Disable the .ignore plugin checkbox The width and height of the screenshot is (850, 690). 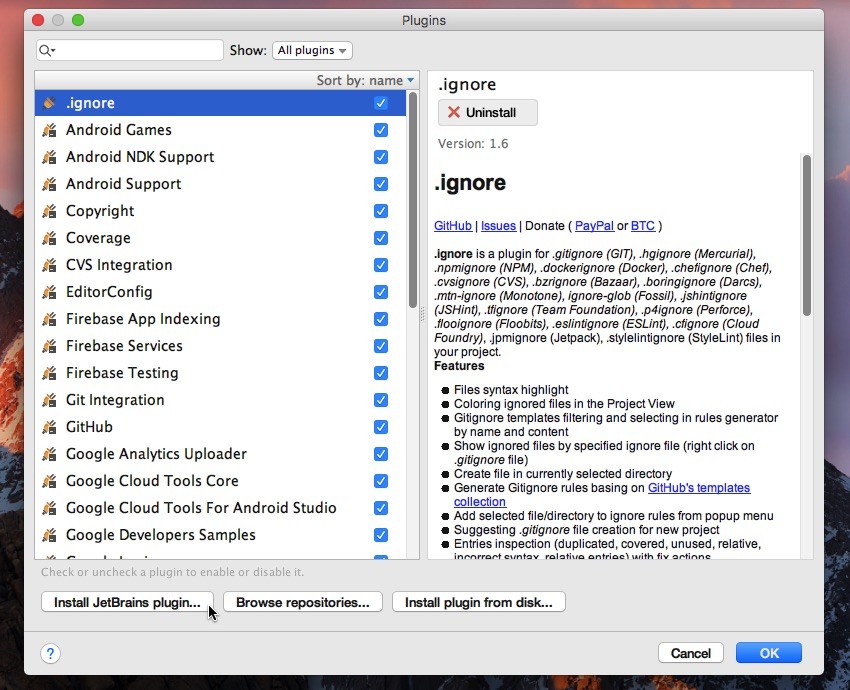381,103
